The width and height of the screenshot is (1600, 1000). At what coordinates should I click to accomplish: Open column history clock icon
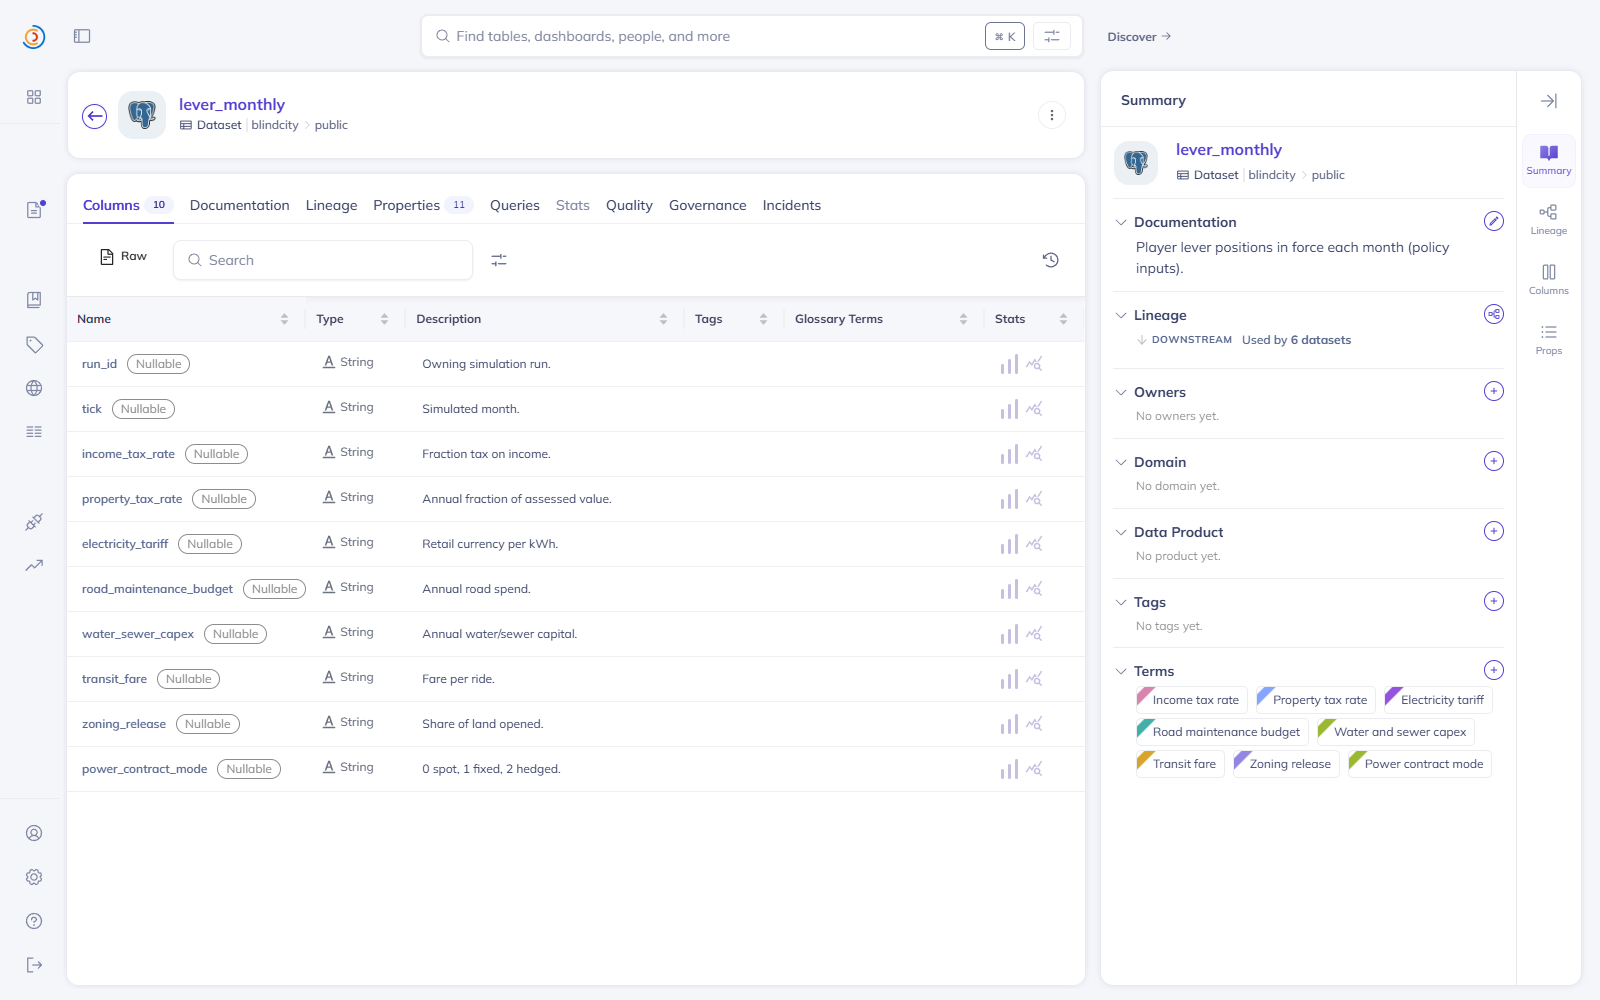[1050, 260]
